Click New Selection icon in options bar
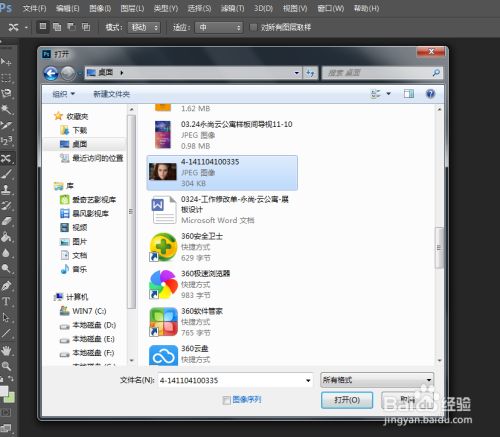This screenshot has width=500, height=437. click(43, 27)
